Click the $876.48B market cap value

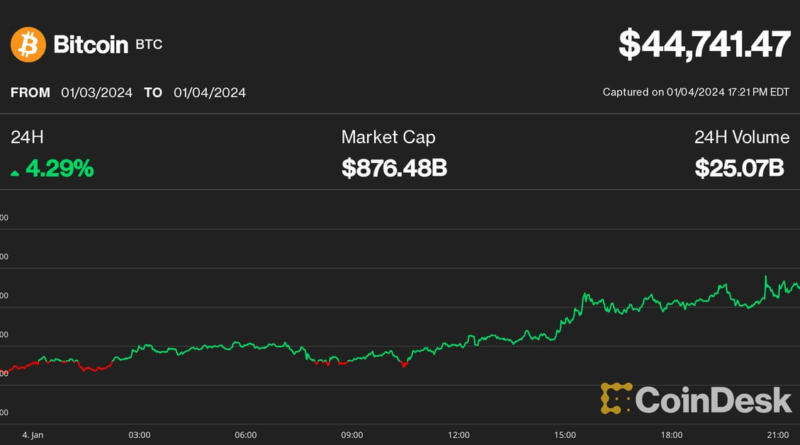coord(394,168)
